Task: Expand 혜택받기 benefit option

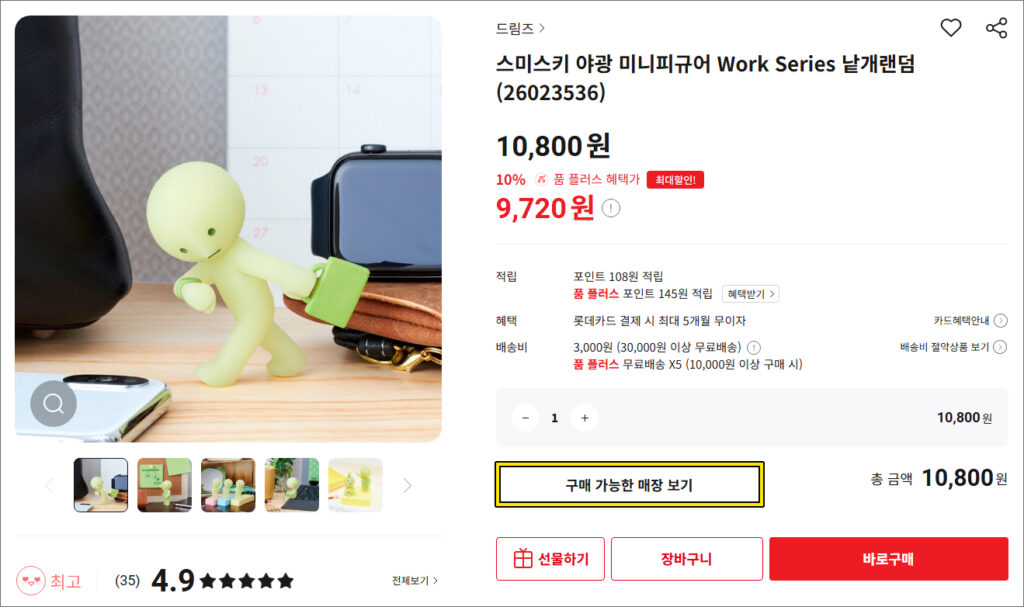Action: tap(750, 294)
